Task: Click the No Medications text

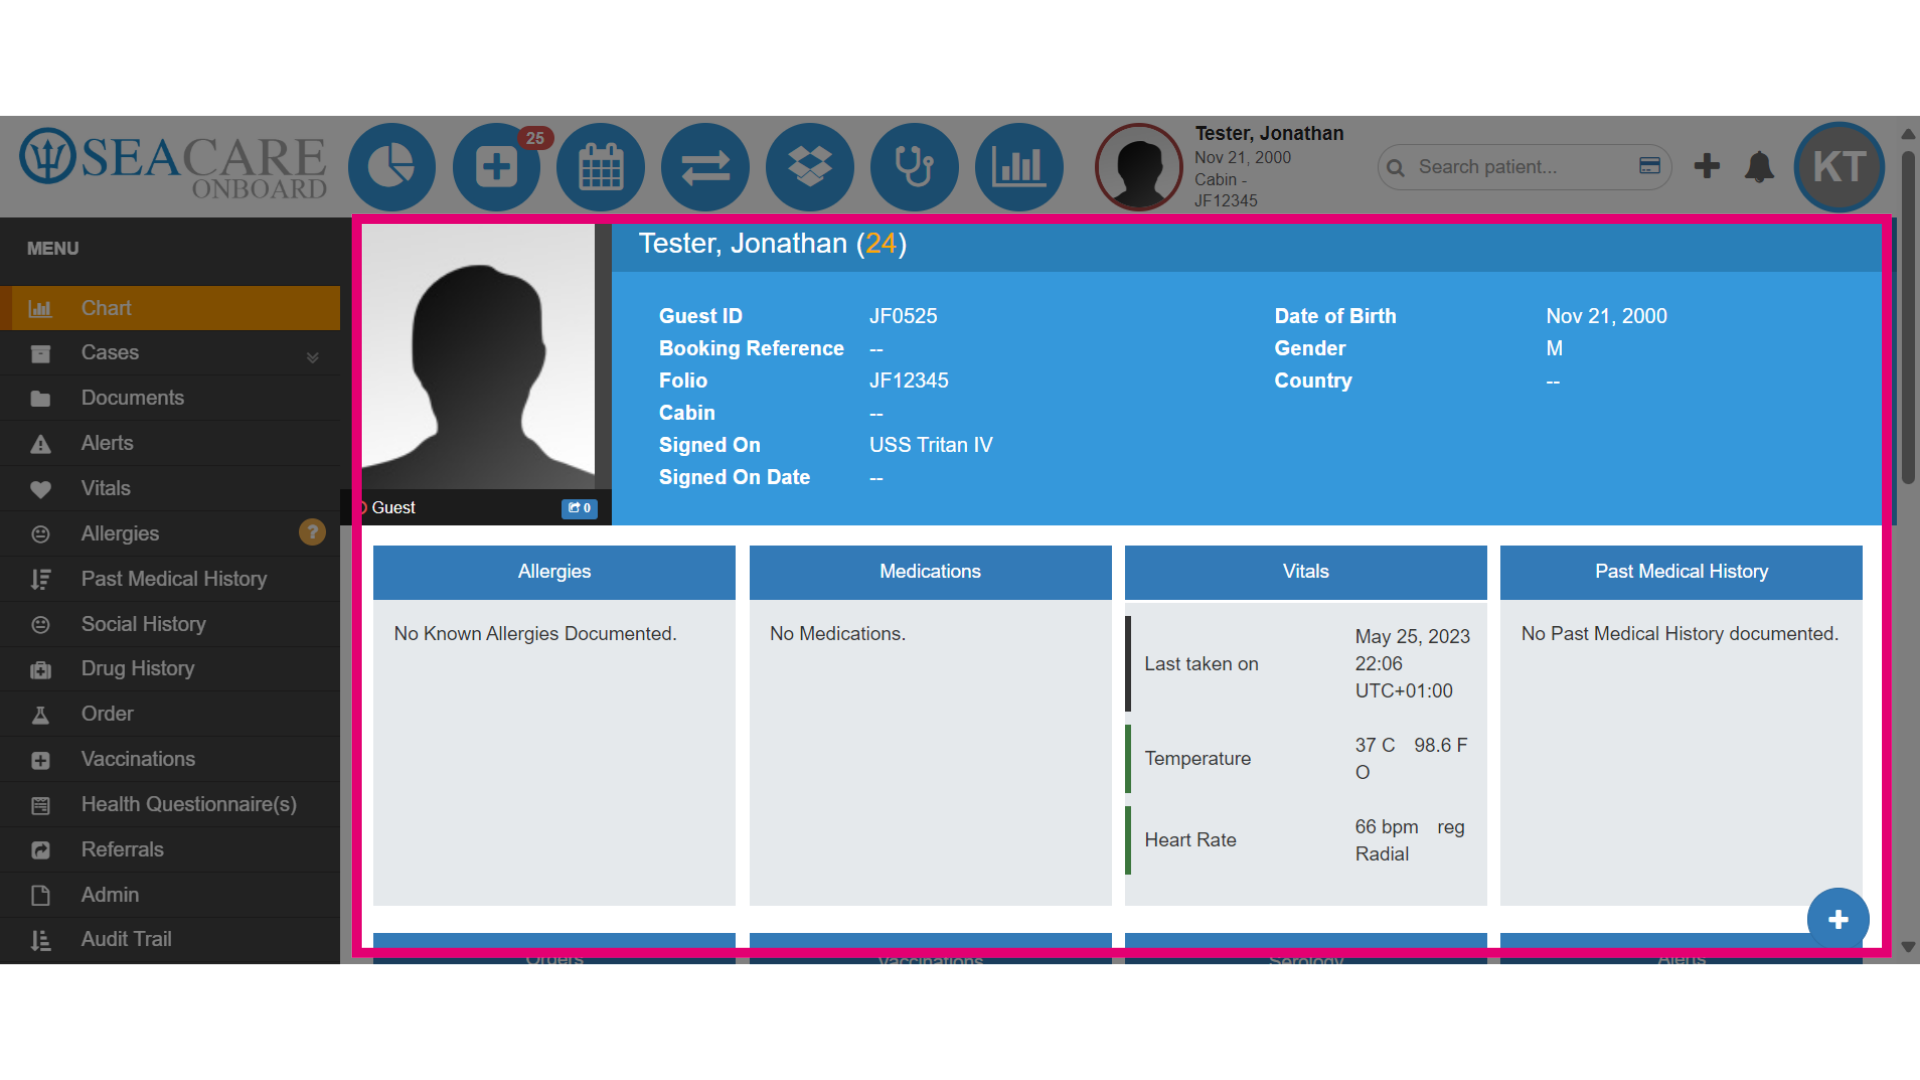Action: click(838, 634)
